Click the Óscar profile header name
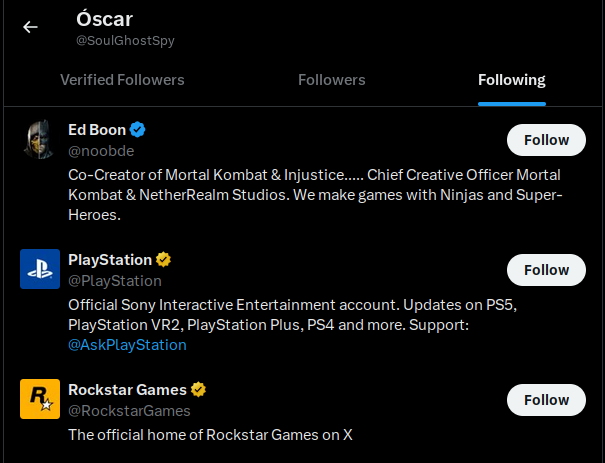 pyautogui.click(x=104, y=19)
